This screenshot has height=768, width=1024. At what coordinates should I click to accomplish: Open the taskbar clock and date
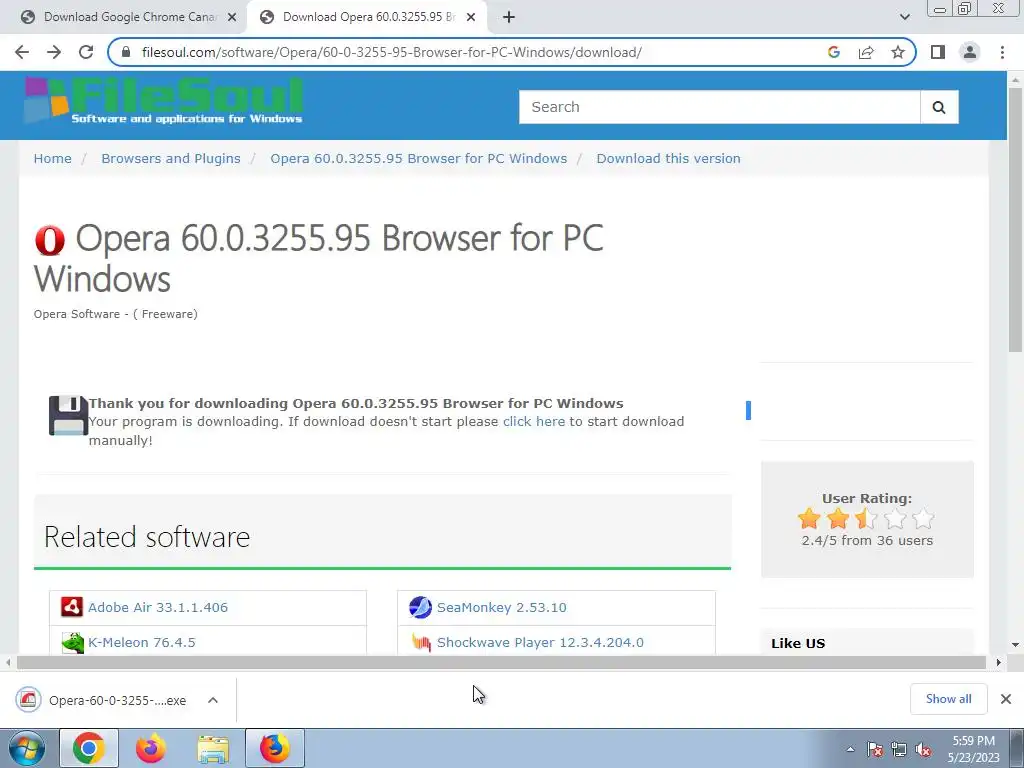point(974,749)
